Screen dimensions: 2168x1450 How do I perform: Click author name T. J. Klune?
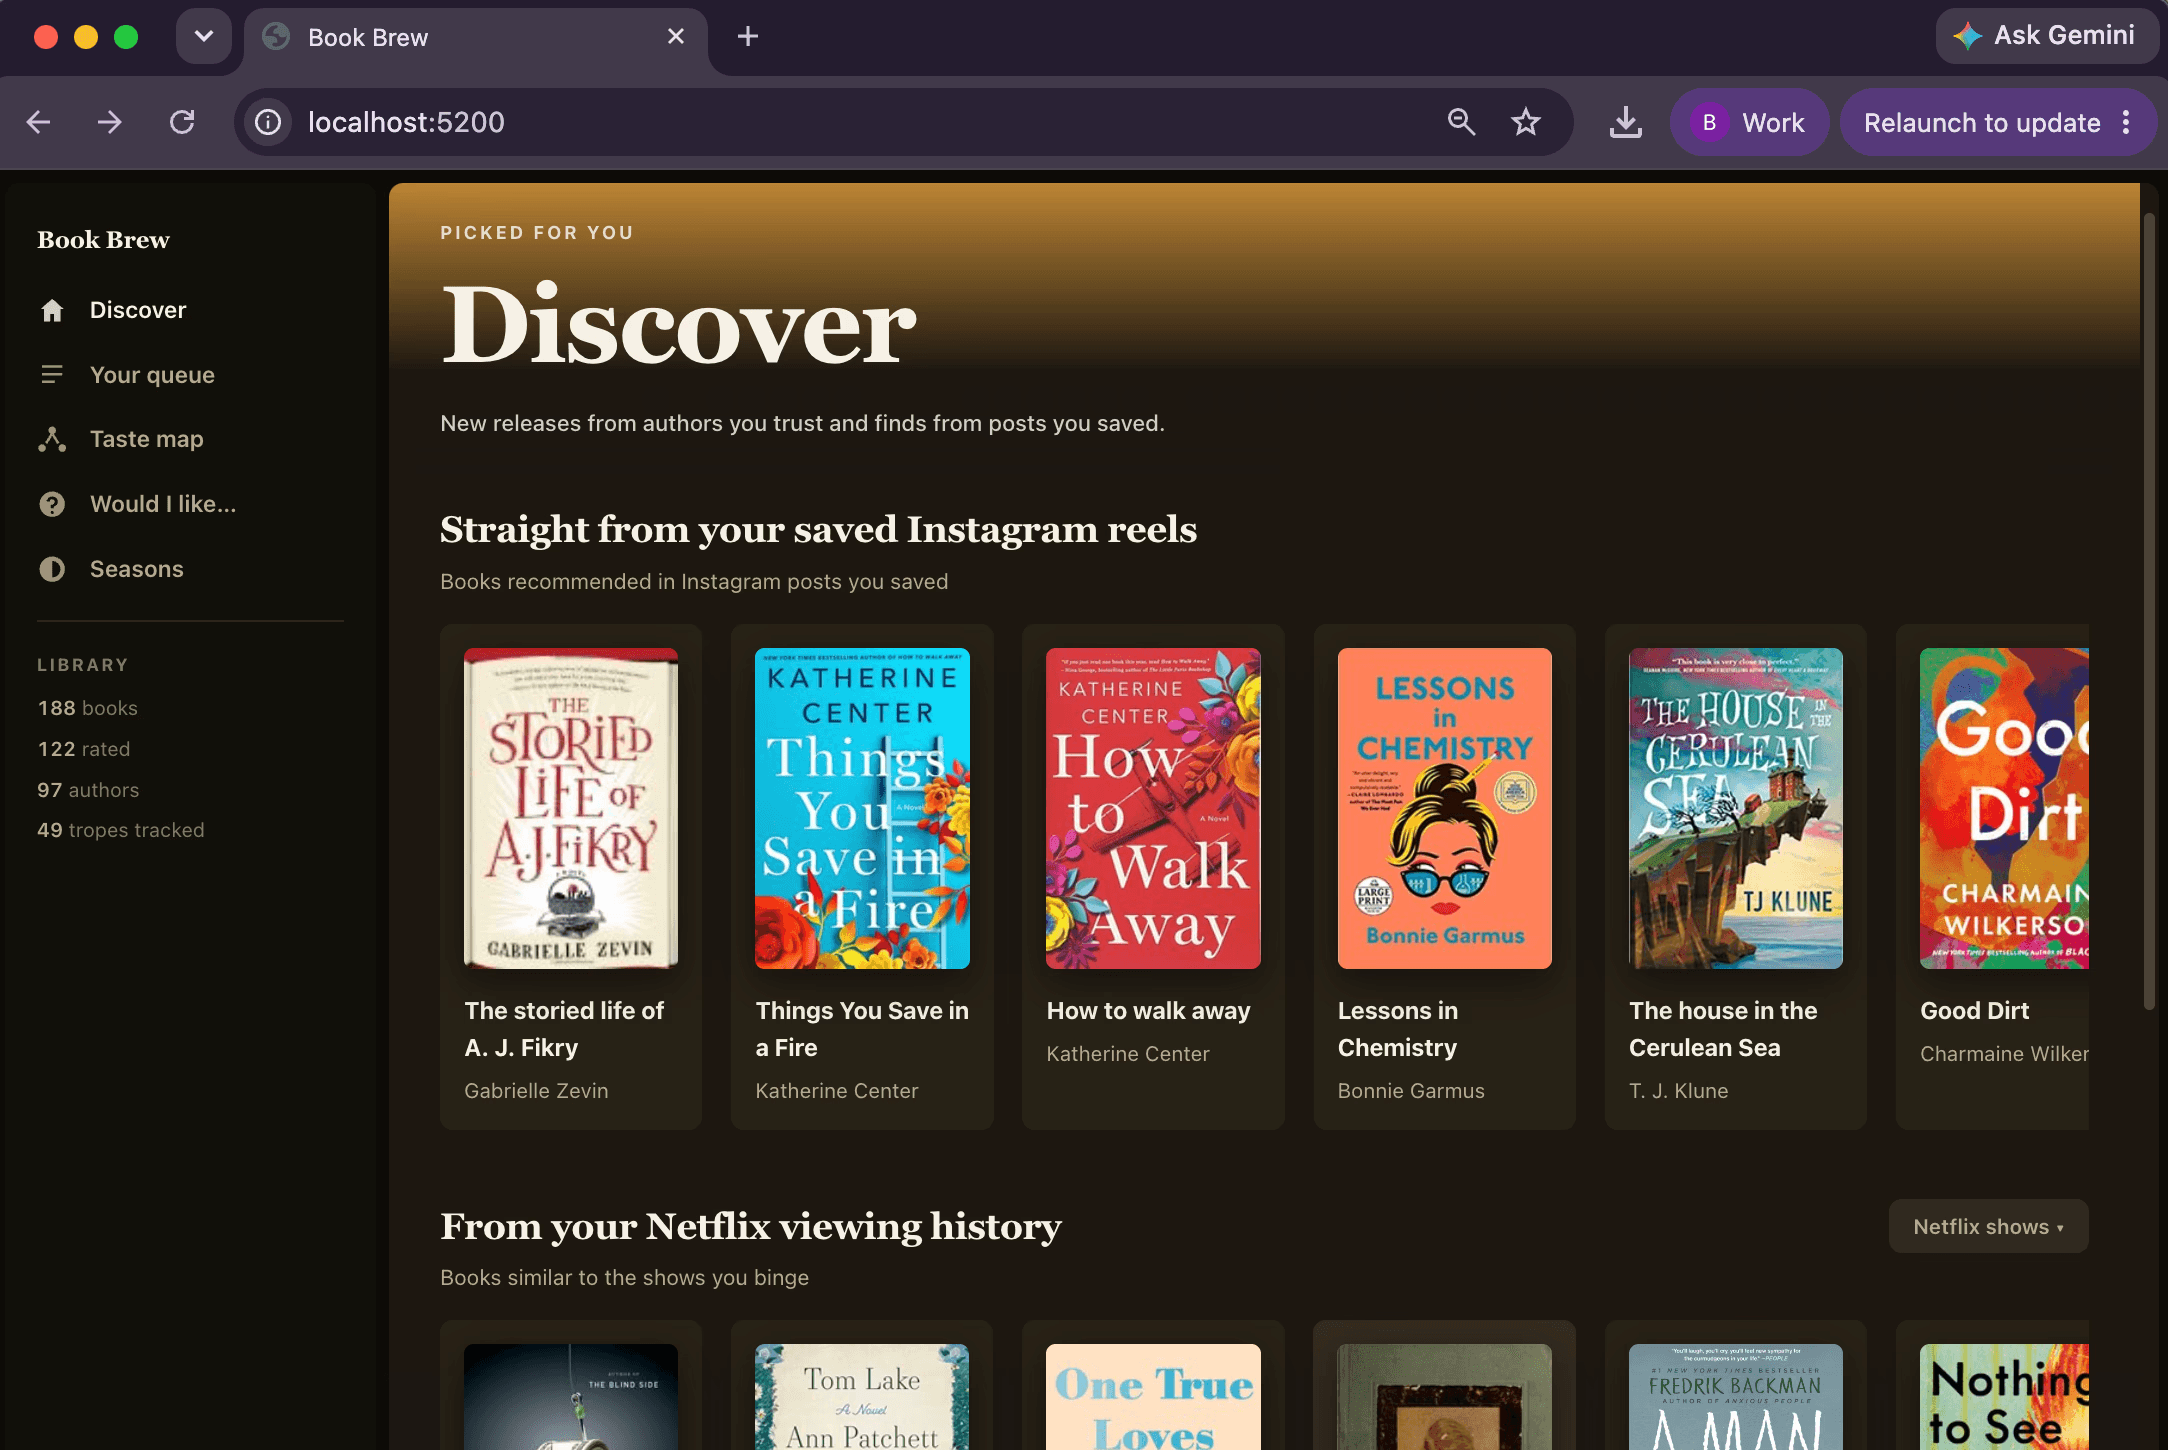pos(1679,1091)
